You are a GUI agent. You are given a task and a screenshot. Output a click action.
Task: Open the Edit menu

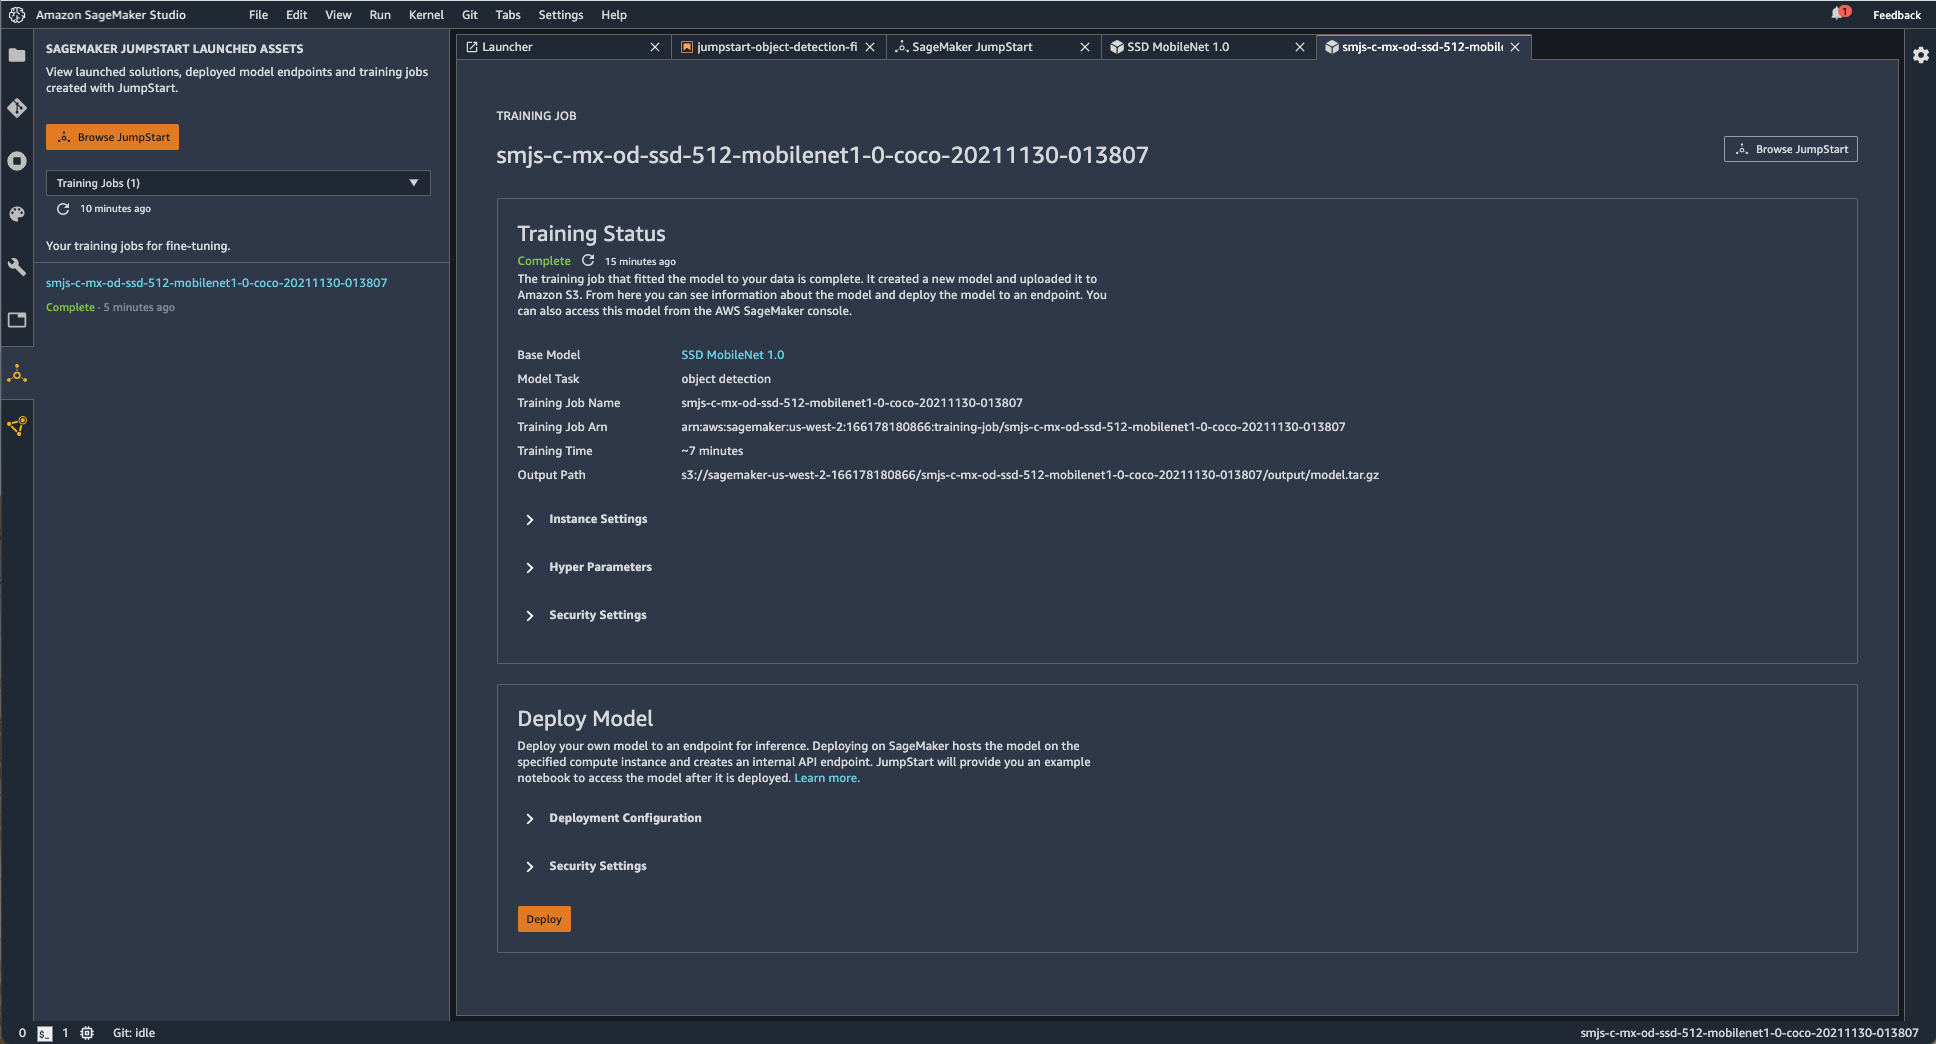click(296, 15)
